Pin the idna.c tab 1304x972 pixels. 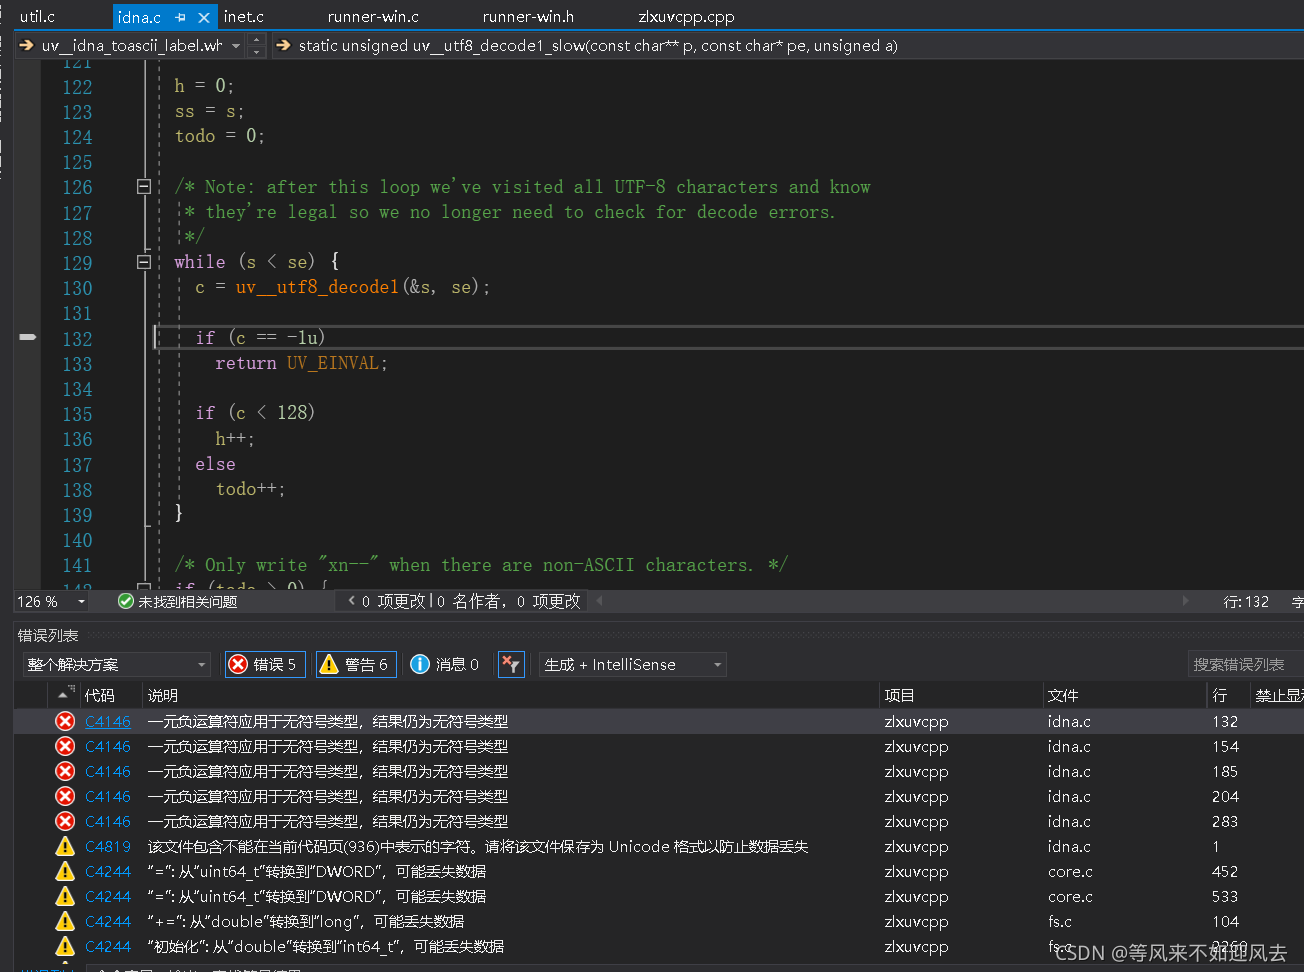point(181,17)
